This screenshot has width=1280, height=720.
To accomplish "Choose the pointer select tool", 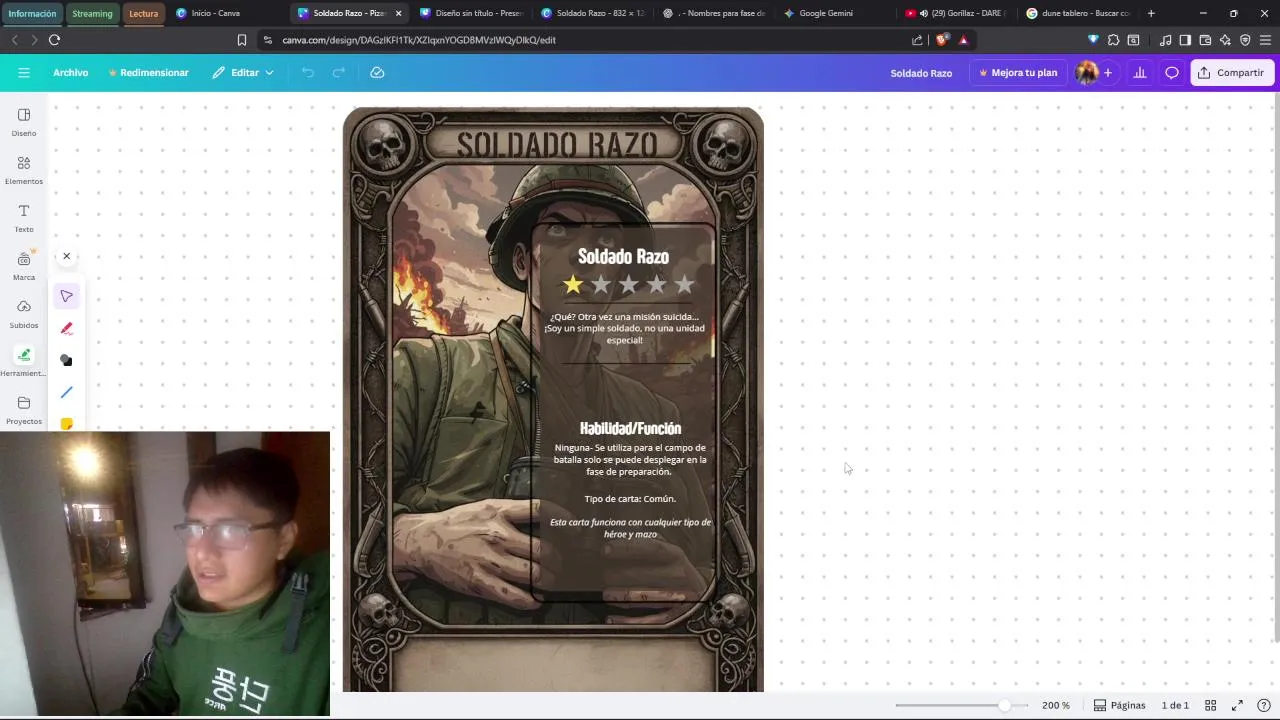I will [67, 296].
